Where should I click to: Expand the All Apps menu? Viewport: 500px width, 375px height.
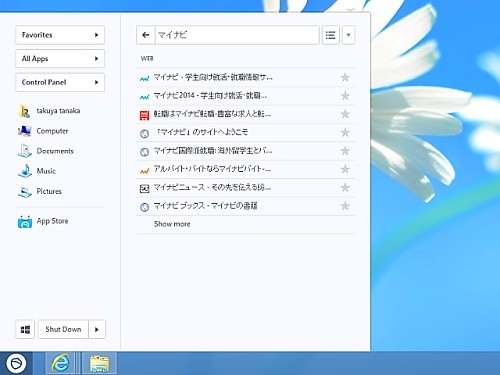pyautogui.click(x=60, y=58)
